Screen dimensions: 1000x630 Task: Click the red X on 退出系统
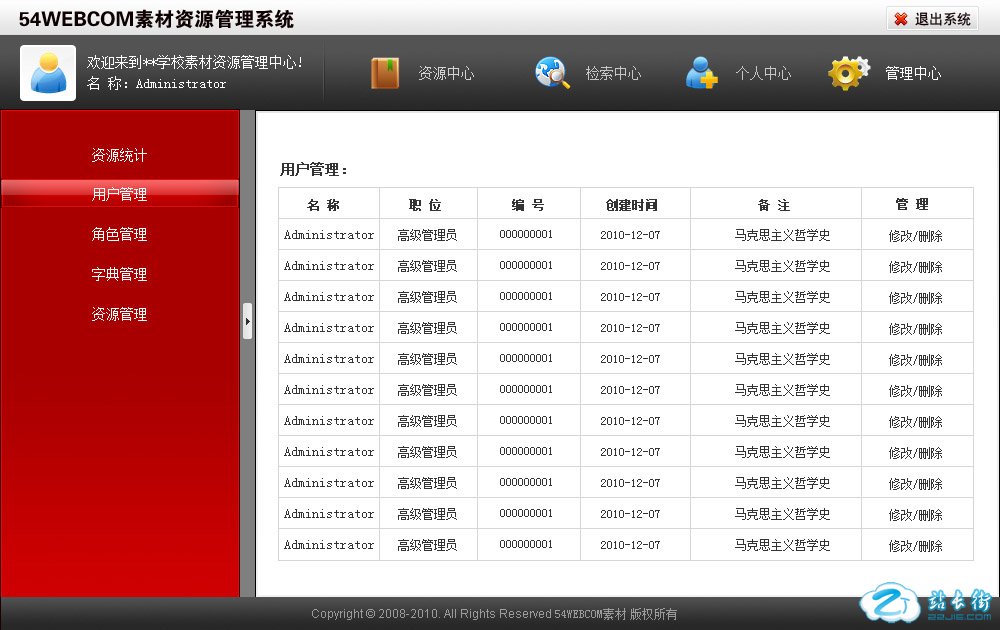click(x=901, y=19)
